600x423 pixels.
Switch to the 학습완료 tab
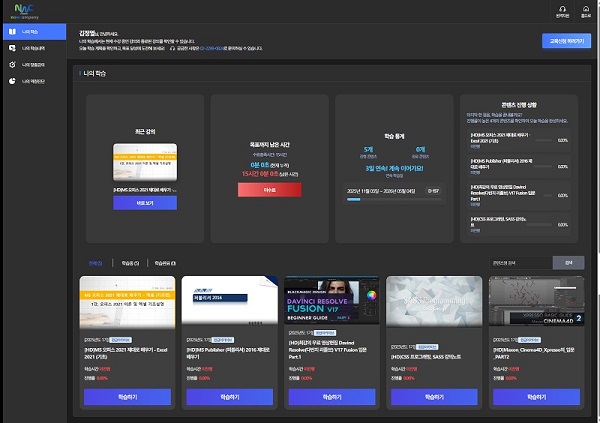[x=164, y=263]
